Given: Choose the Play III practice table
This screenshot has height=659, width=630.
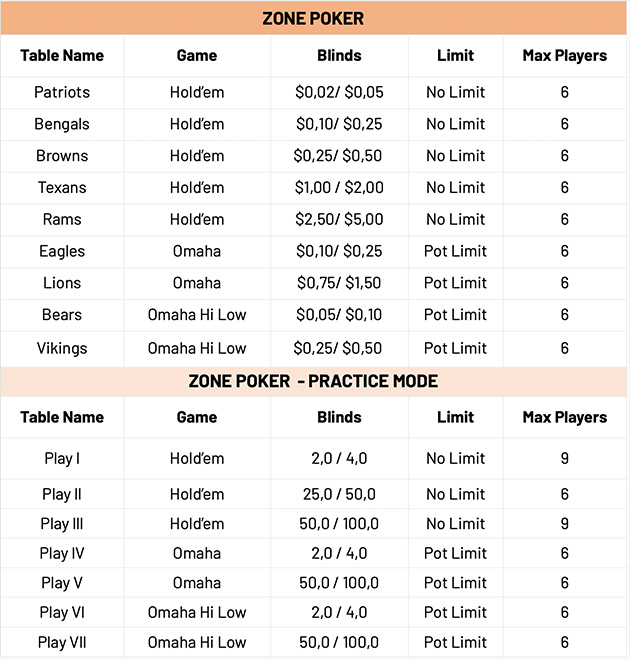Looking at the screenshot, I should [x=62, y=524].
